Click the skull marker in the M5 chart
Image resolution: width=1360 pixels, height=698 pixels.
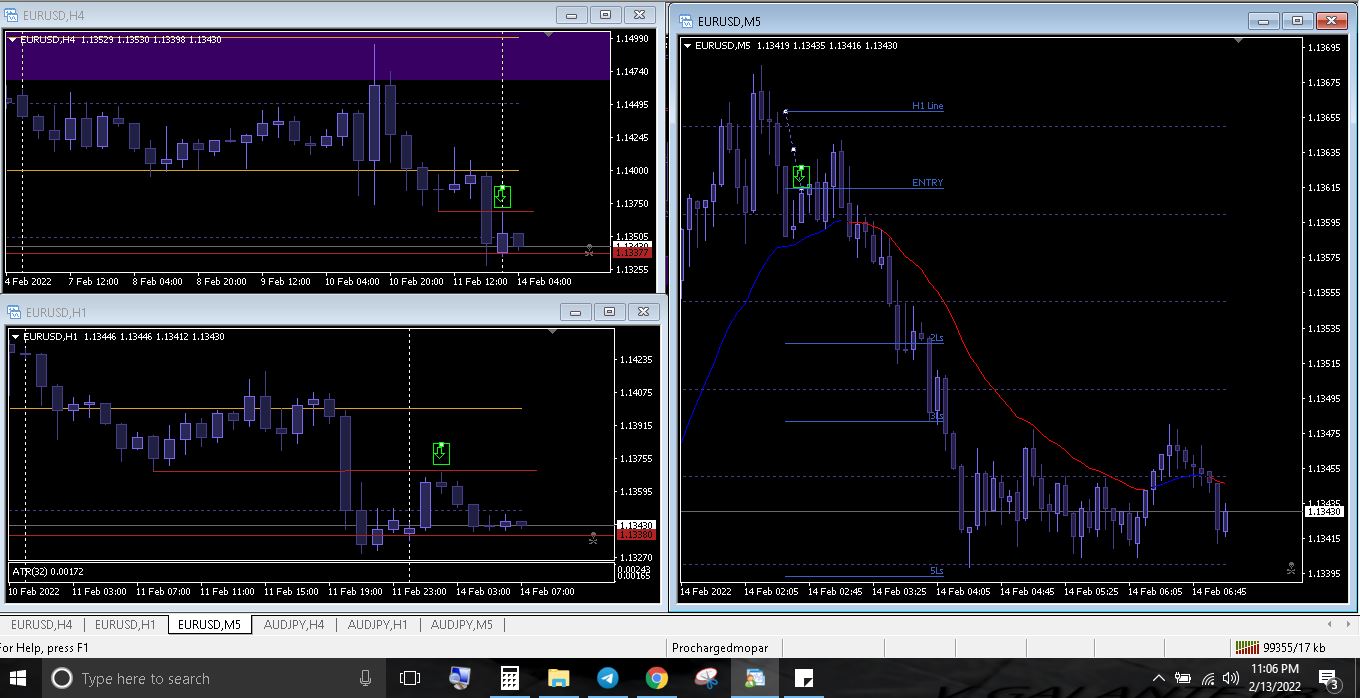[1291, 568]
